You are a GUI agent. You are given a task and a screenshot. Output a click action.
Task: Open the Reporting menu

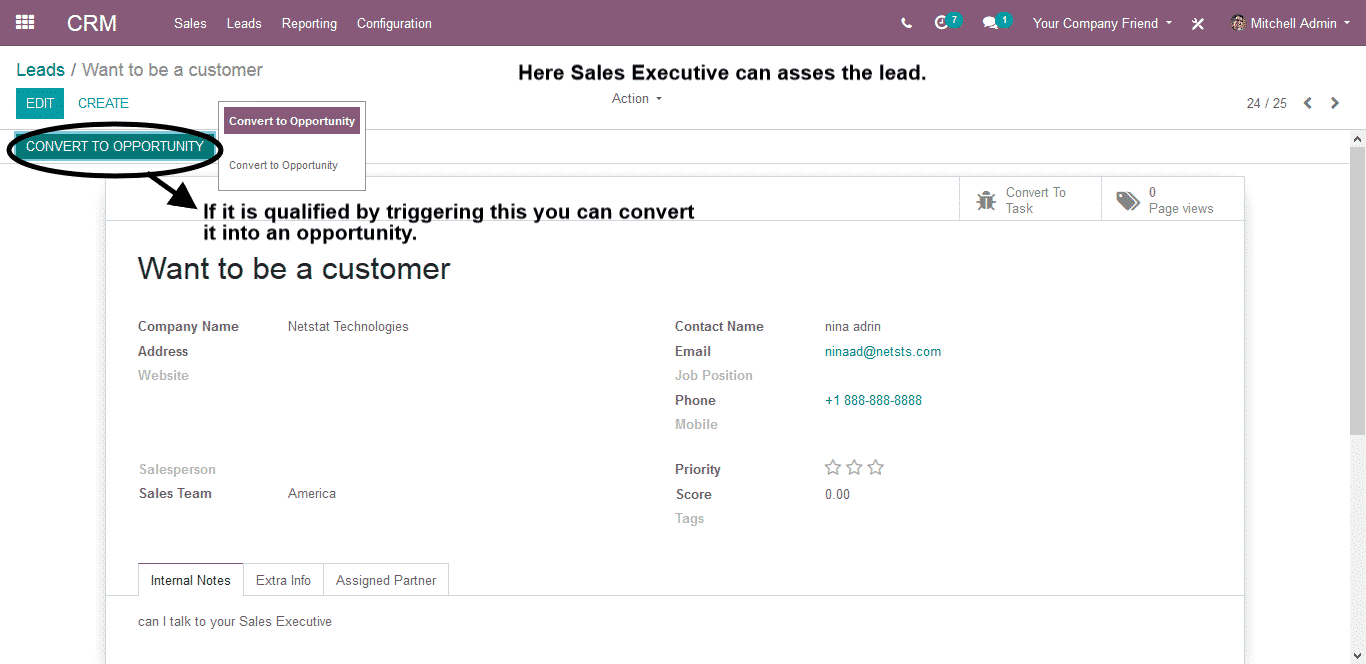pos(309,23)
